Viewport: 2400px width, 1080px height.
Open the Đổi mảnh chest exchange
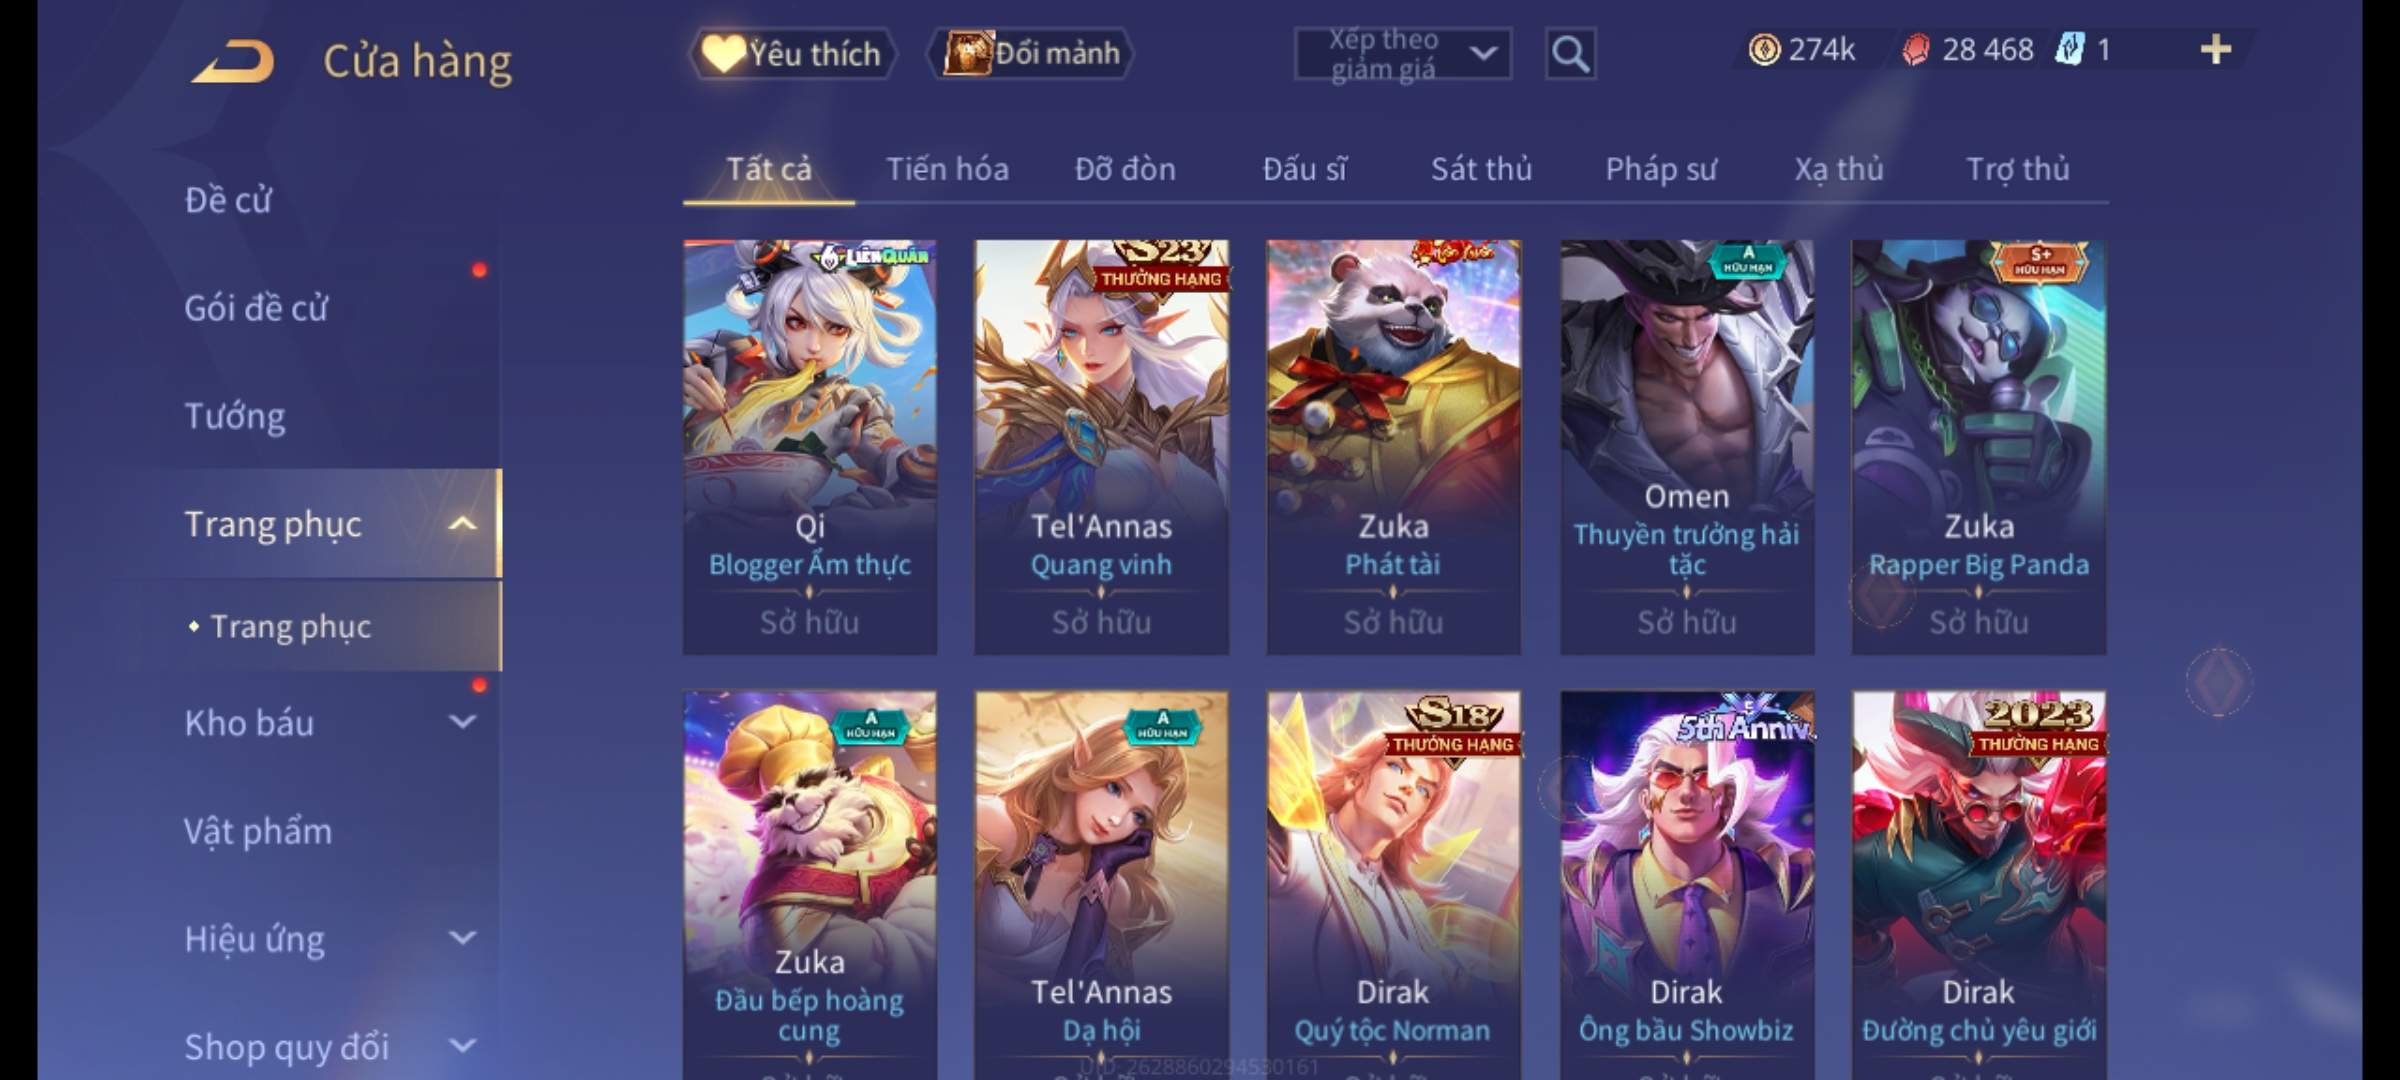click(1032, 54)
